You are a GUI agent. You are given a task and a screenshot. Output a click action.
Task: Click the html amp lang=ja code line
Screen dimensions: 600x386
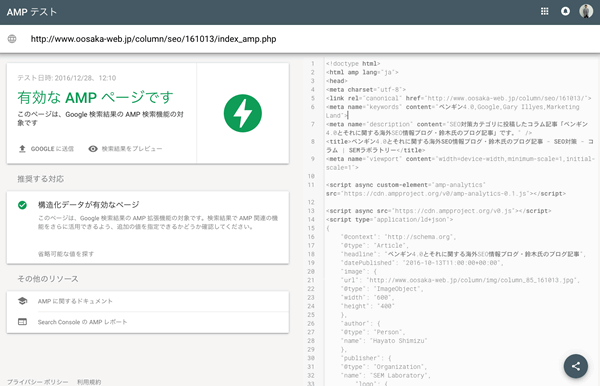click(x=362, y=72)
